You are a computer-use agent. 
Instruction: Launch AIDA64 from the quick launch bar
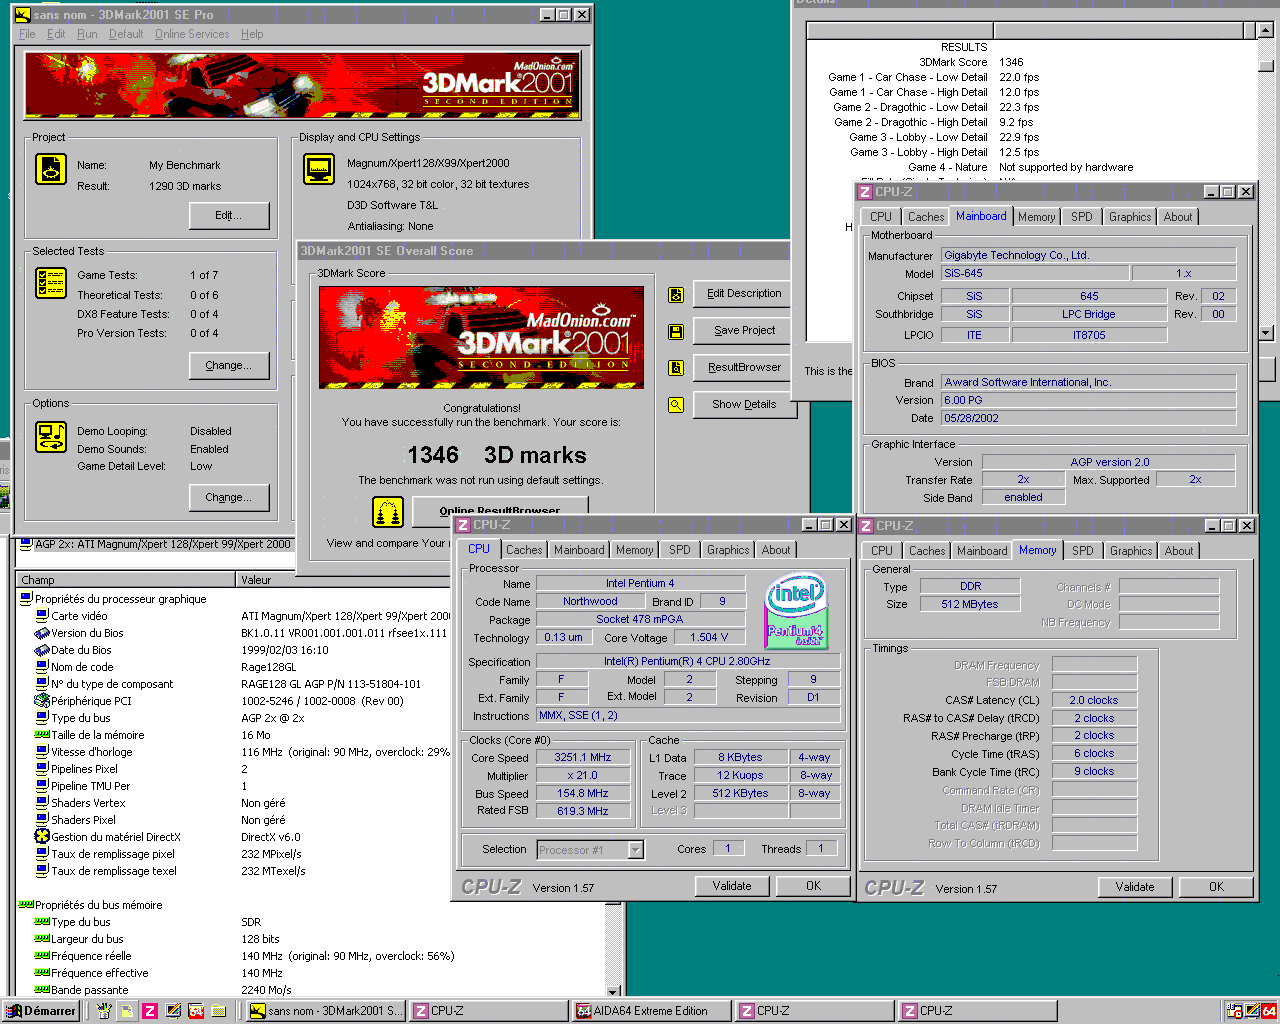click(196, 1011)
